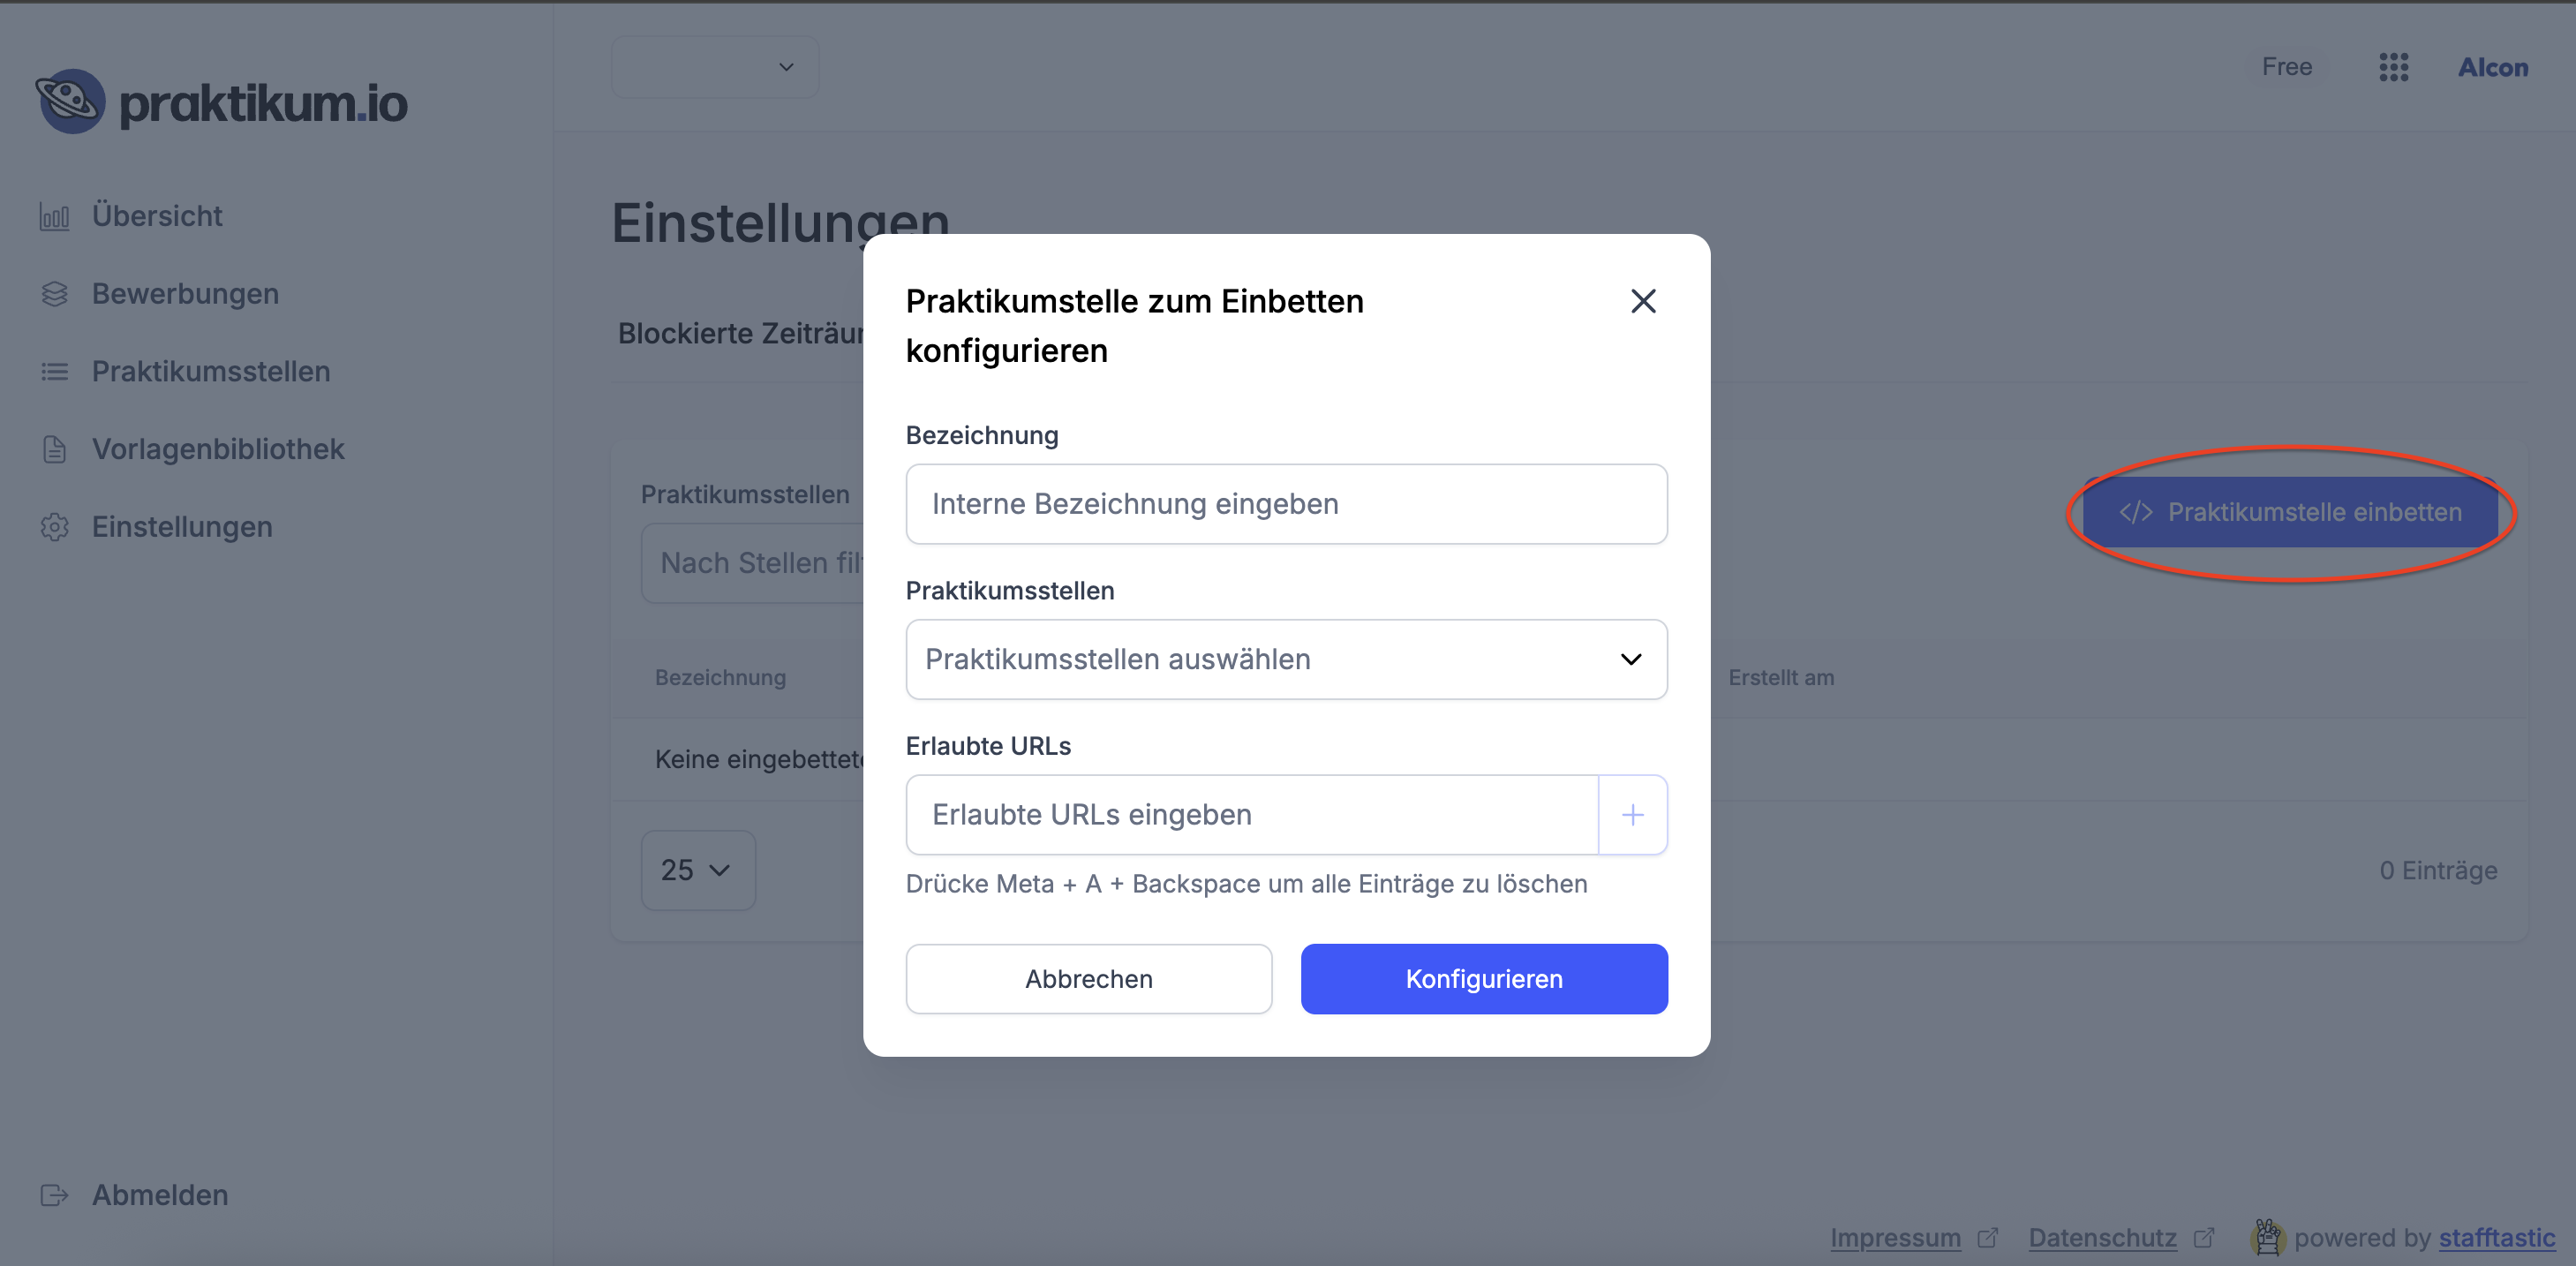
Task: Click the Konfigurieren button
Action: [x=1483, y=978]
